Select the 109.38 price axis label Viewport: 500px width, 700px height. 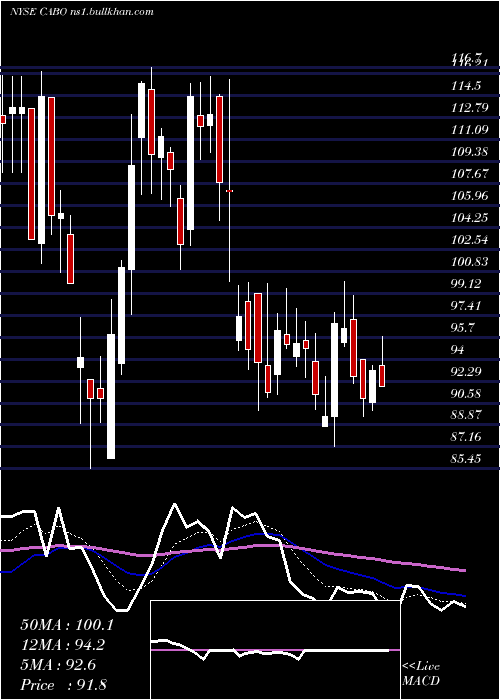tap(469, 152)
